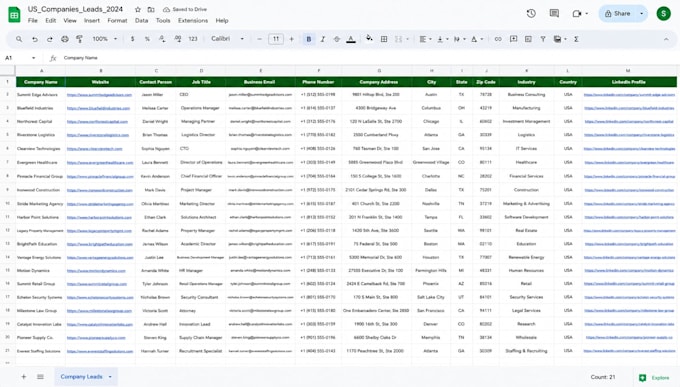Create a filter
Image resolution: width=680 pixels, height=387 pixels.
(x=543, y=39)
